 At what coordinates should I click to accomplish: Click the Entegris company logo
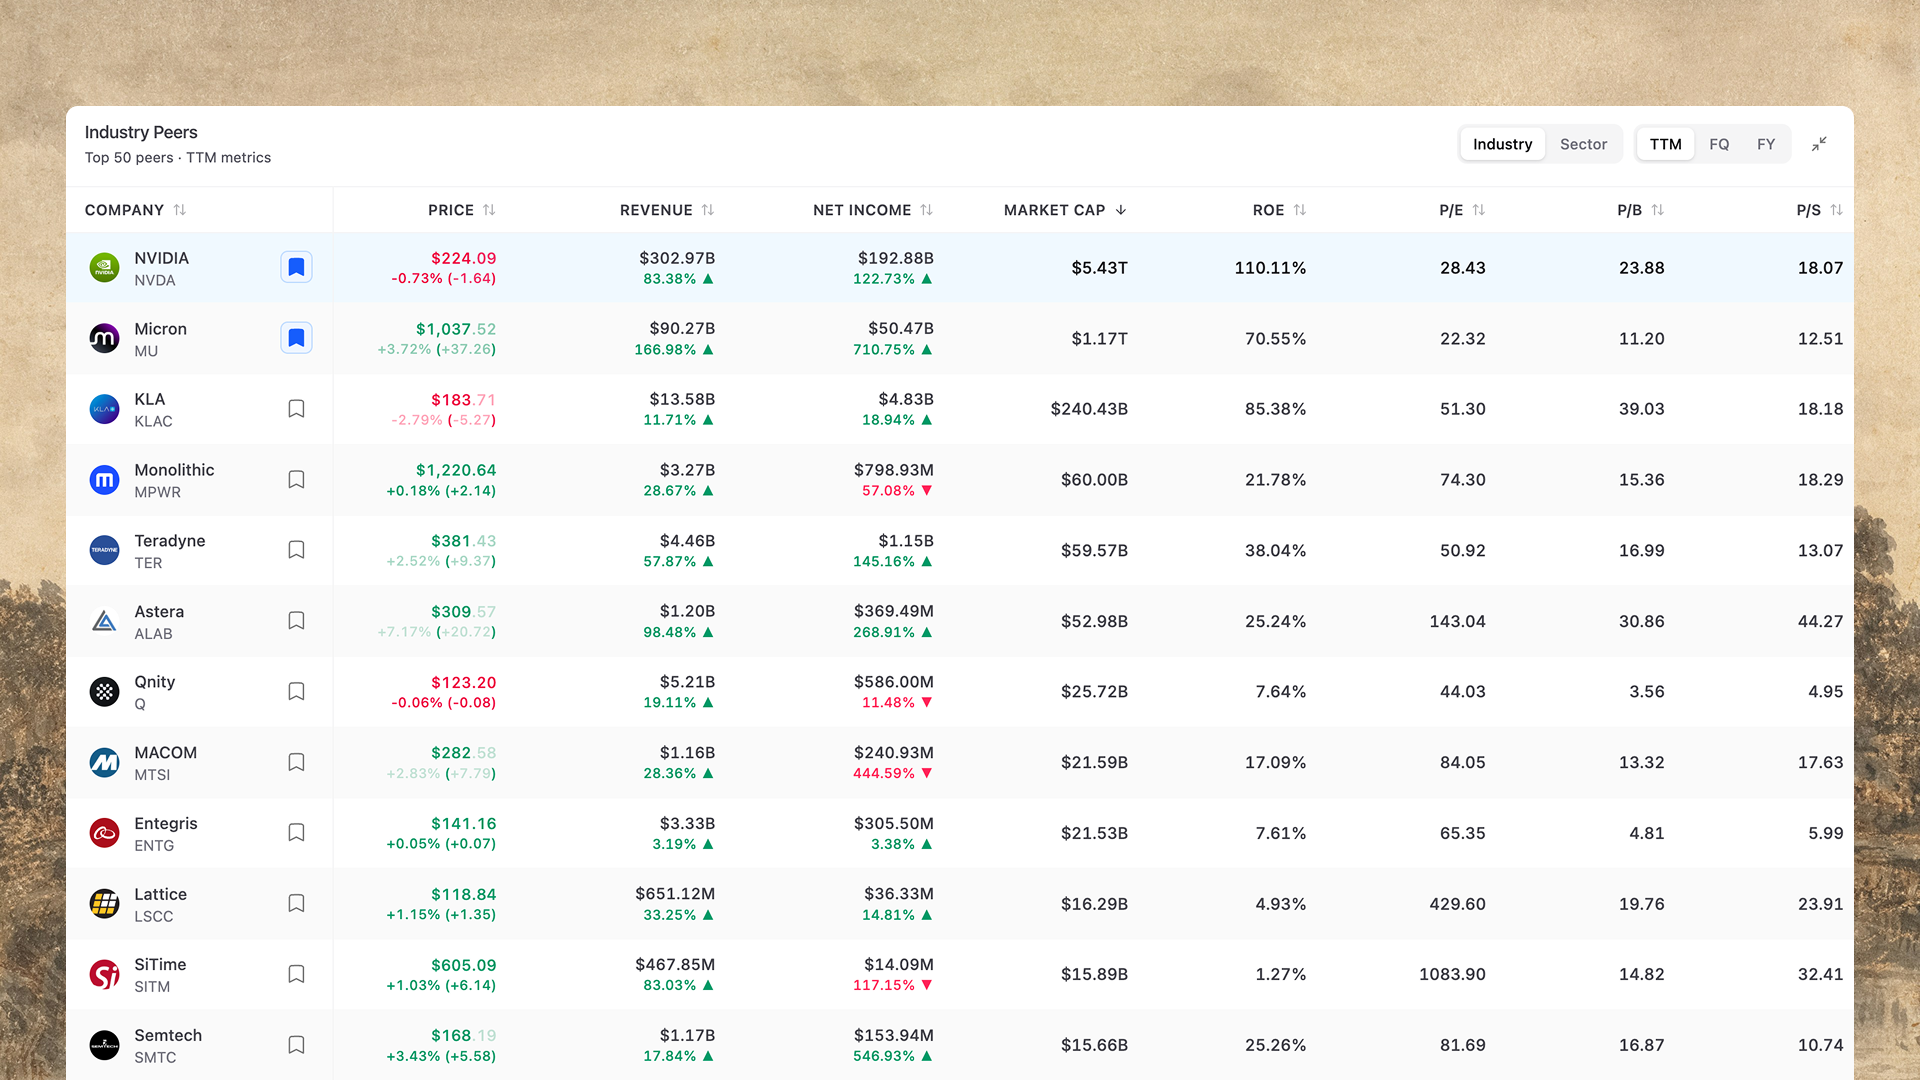(104, 833)
